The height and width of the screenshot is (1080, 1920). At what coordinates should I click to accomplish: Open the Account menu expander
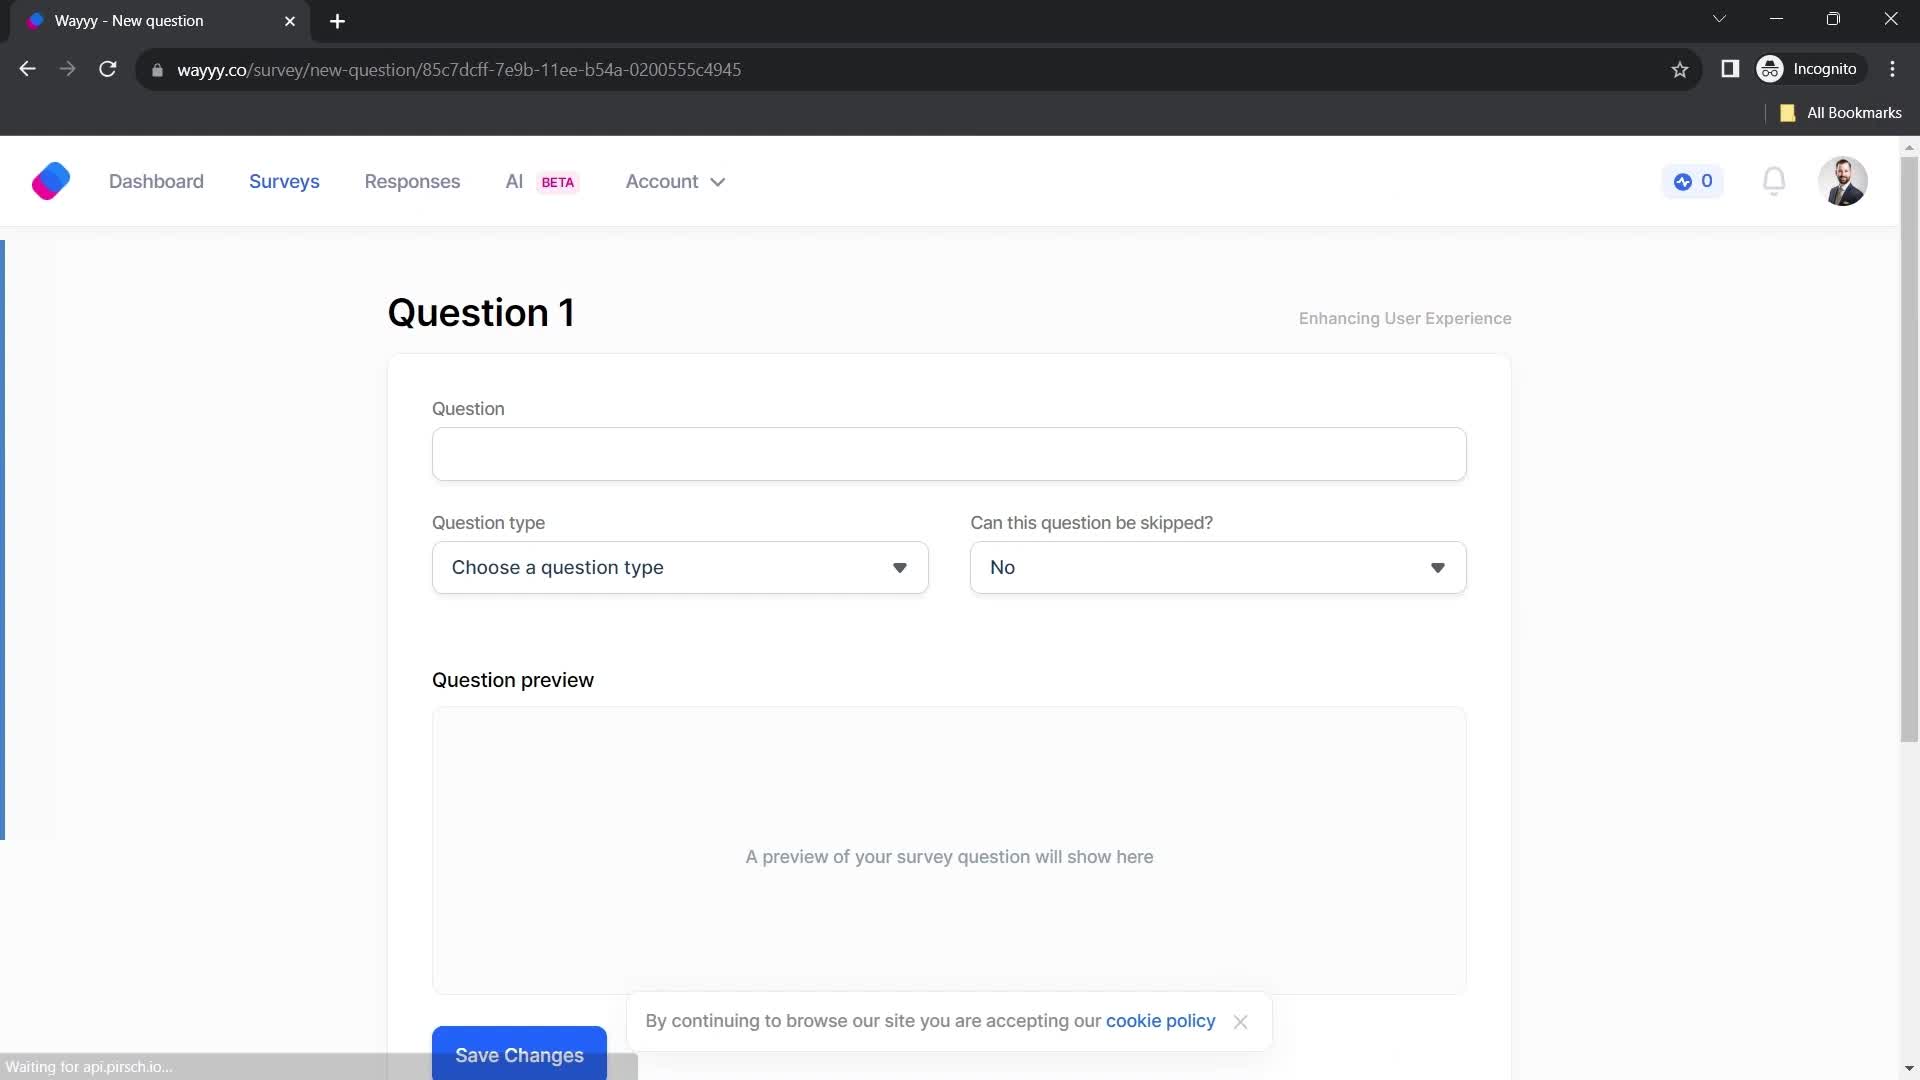click(717, 181)
